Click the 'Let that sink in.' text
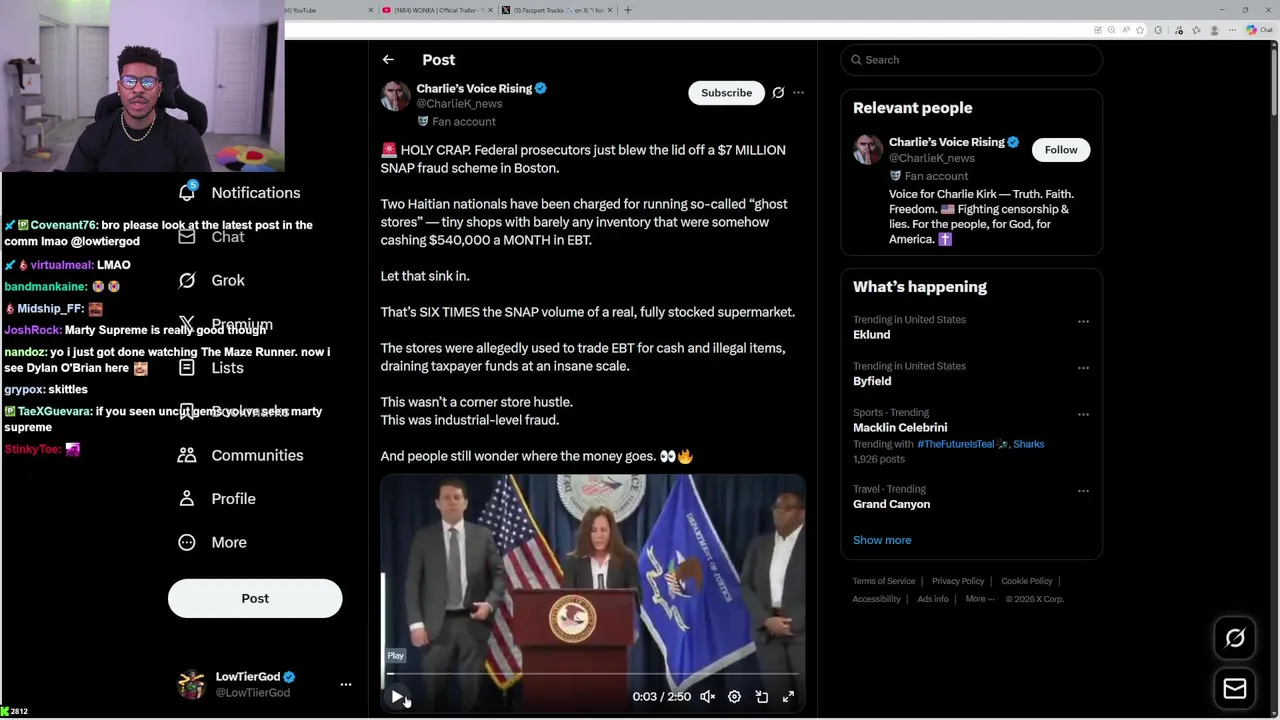The image size is (1280, 720). [425, 276]
